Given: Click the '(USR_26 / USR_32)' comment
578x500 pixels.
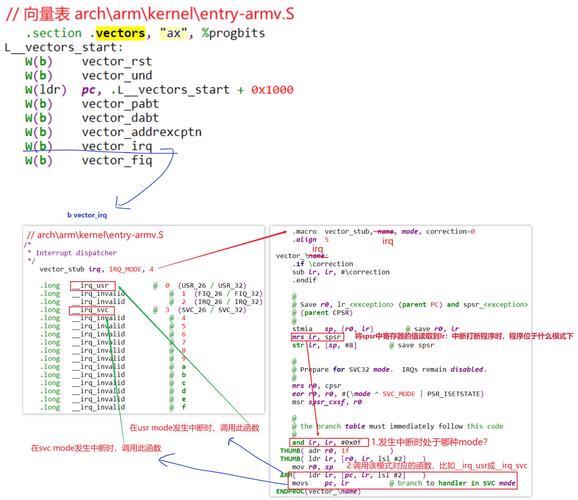Looking at the screenshot, I should (x=212, y=286).
